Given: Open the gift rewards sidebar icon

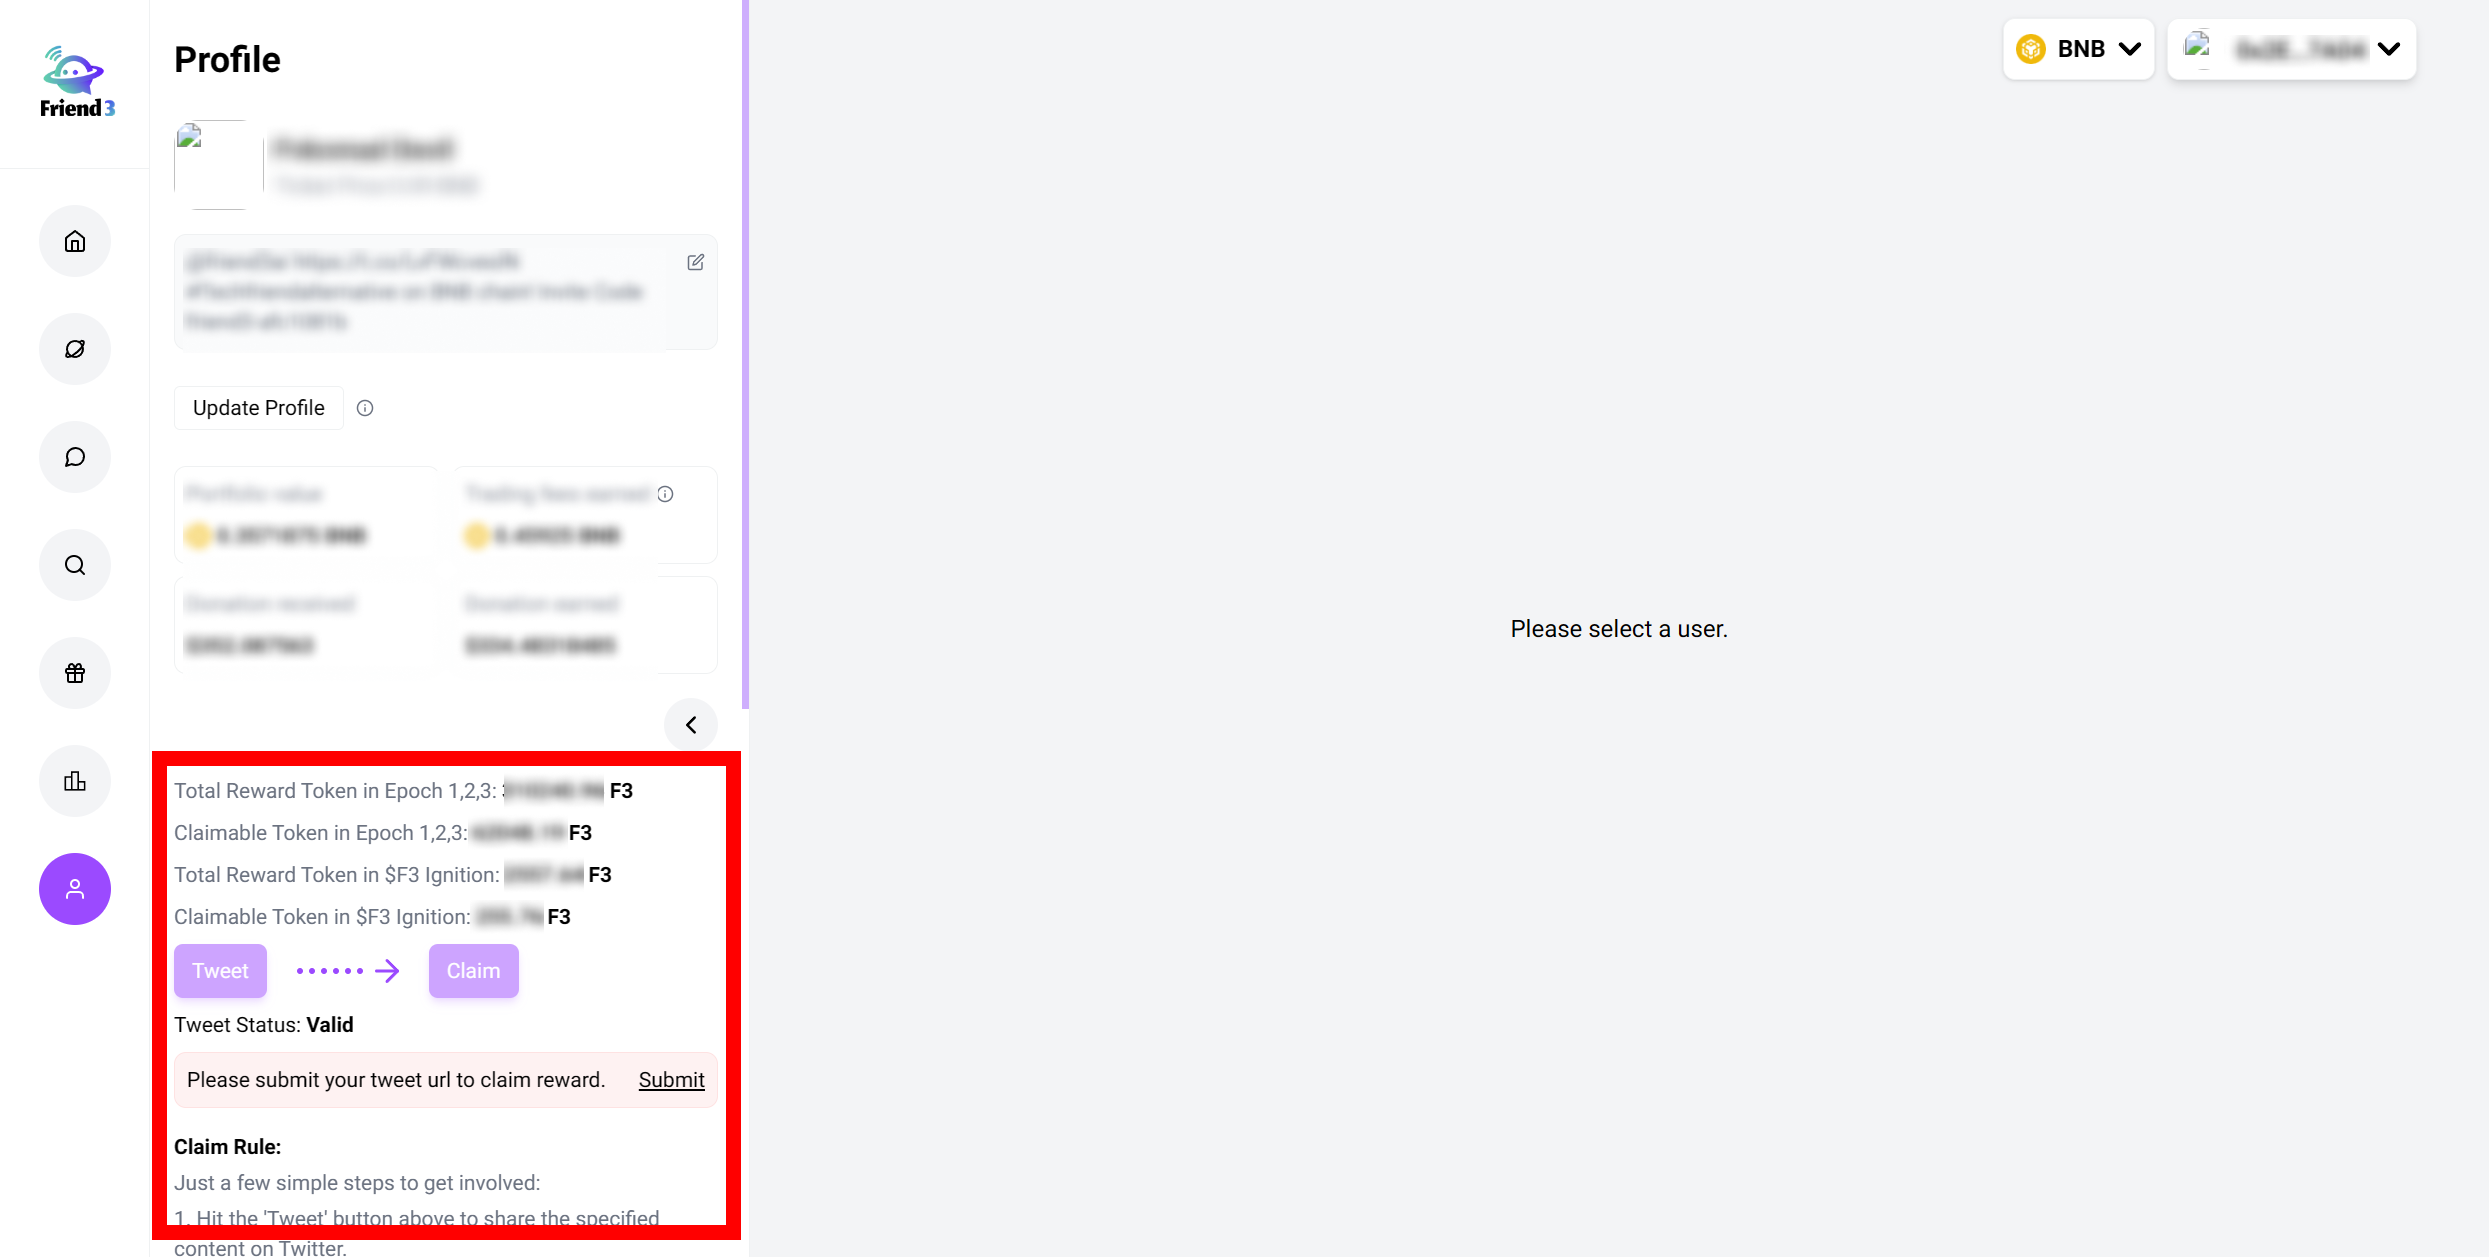Looking at the screenshot, I should point(75,673).
